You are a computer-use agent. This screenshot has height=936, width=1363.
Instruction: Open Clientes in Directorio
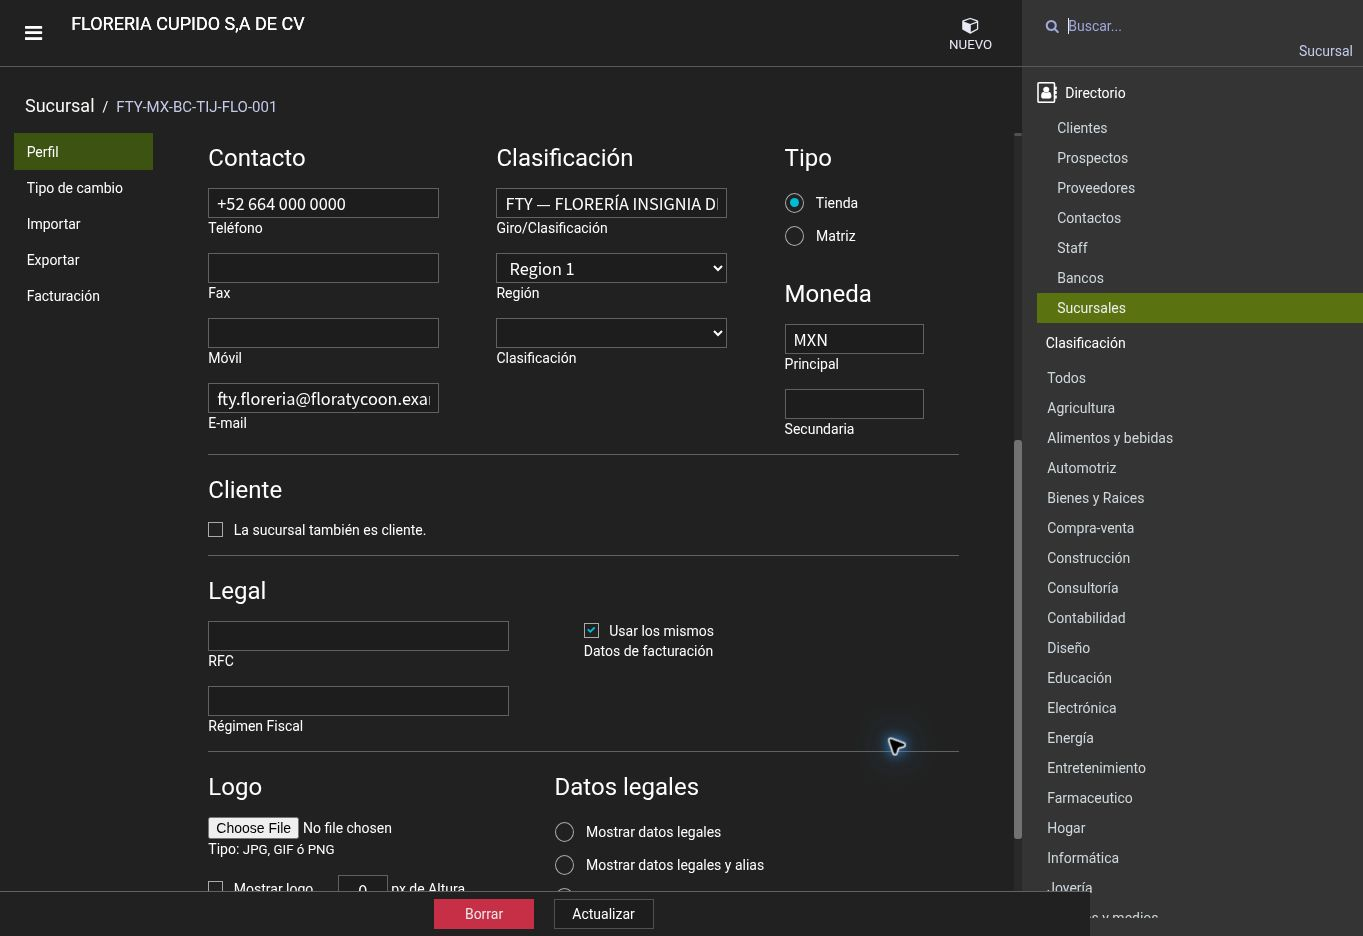(1082, 128)
